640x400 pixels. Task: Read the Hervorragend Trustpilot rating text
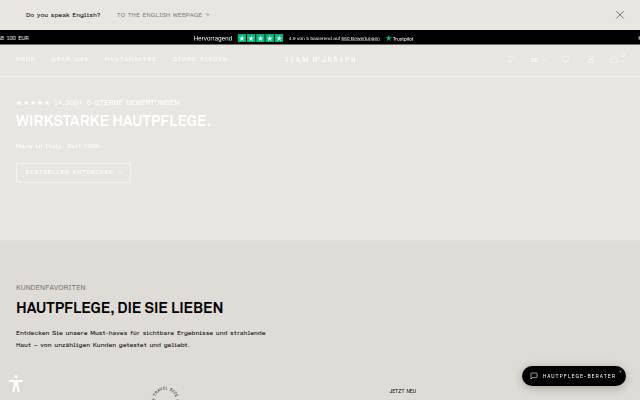click(213, 38)
